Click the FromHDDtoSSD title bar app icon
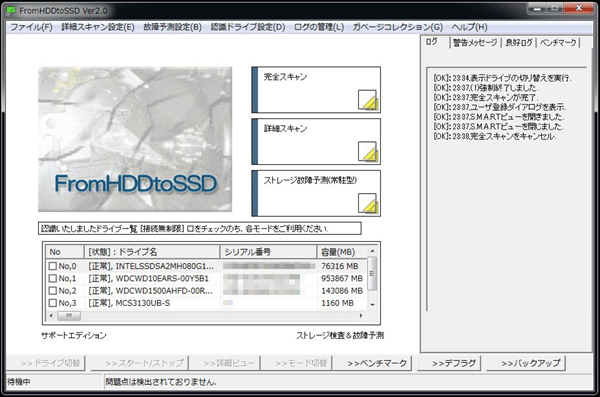The height and width of the screenshot is (397, 600). point(11,10)
